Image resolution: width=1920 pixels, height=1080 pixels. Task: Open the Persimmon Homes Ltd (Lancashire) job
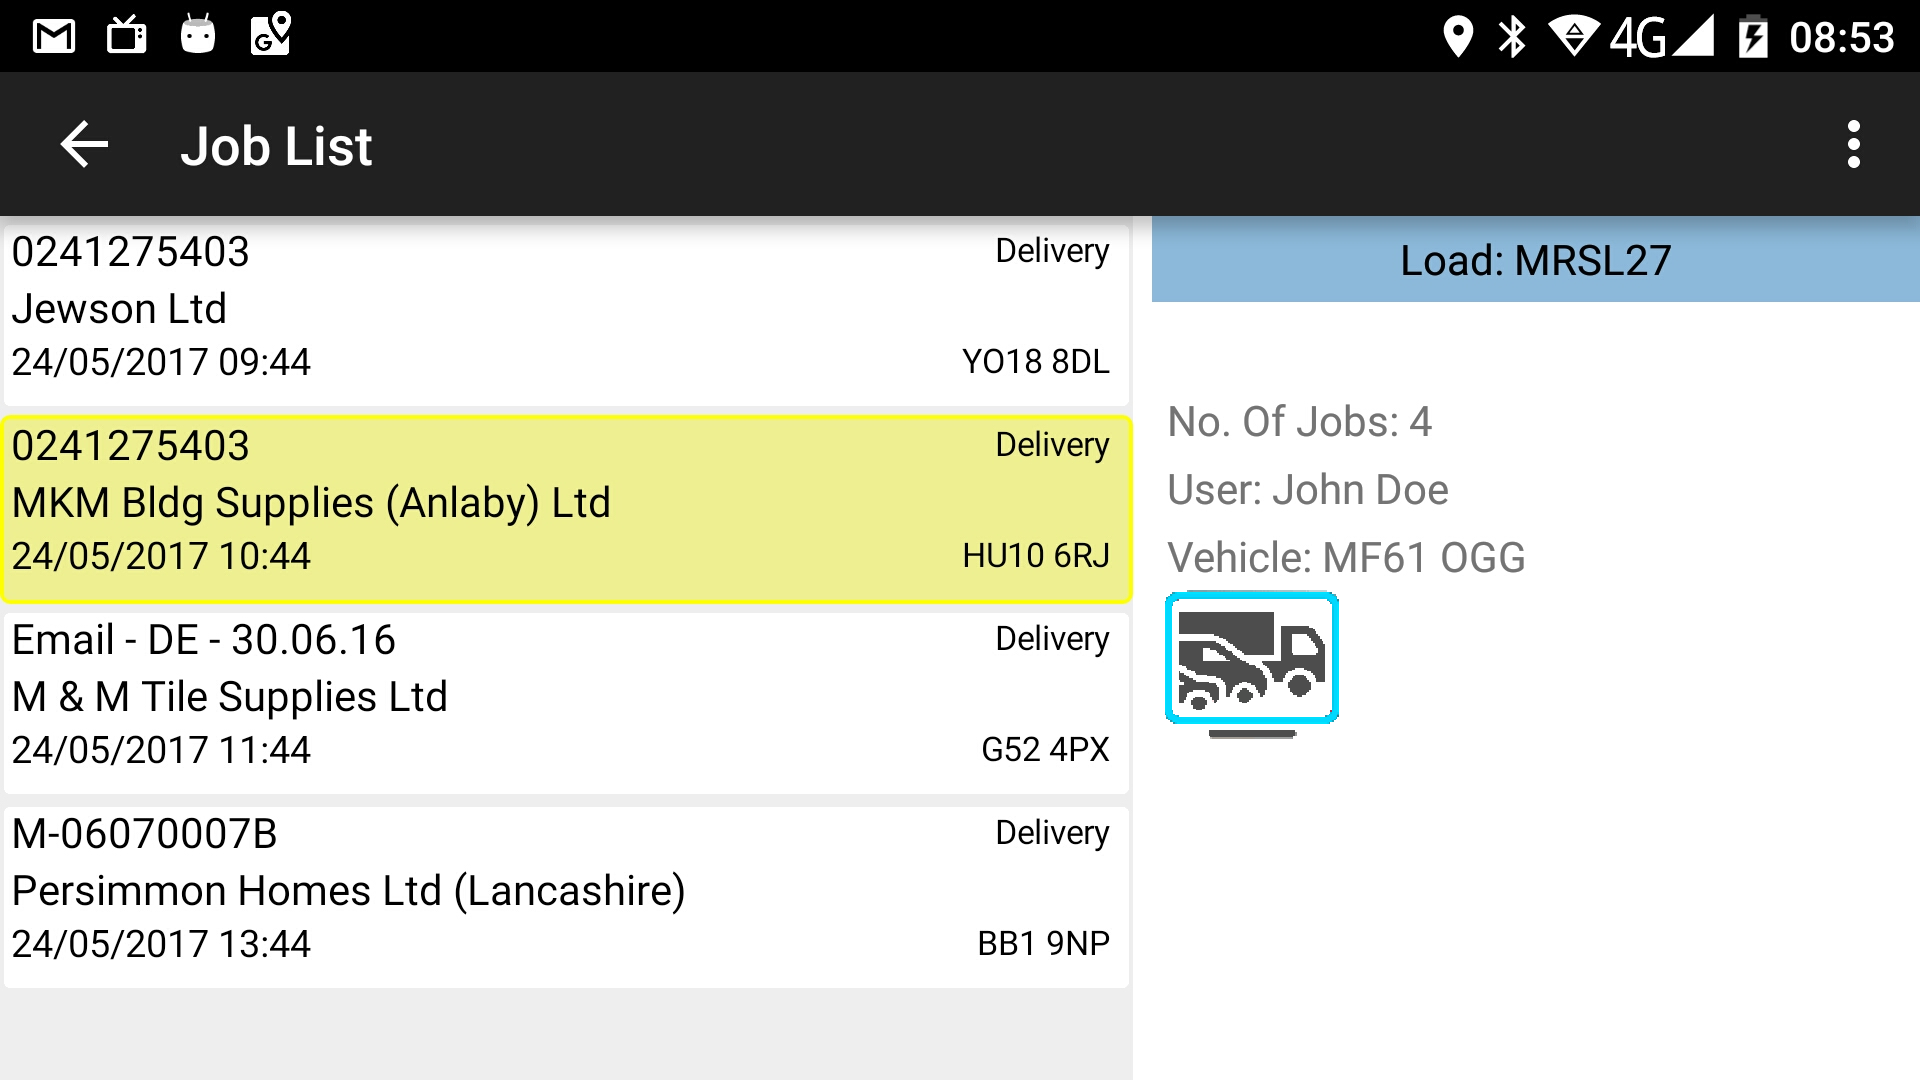pos(566,897)
